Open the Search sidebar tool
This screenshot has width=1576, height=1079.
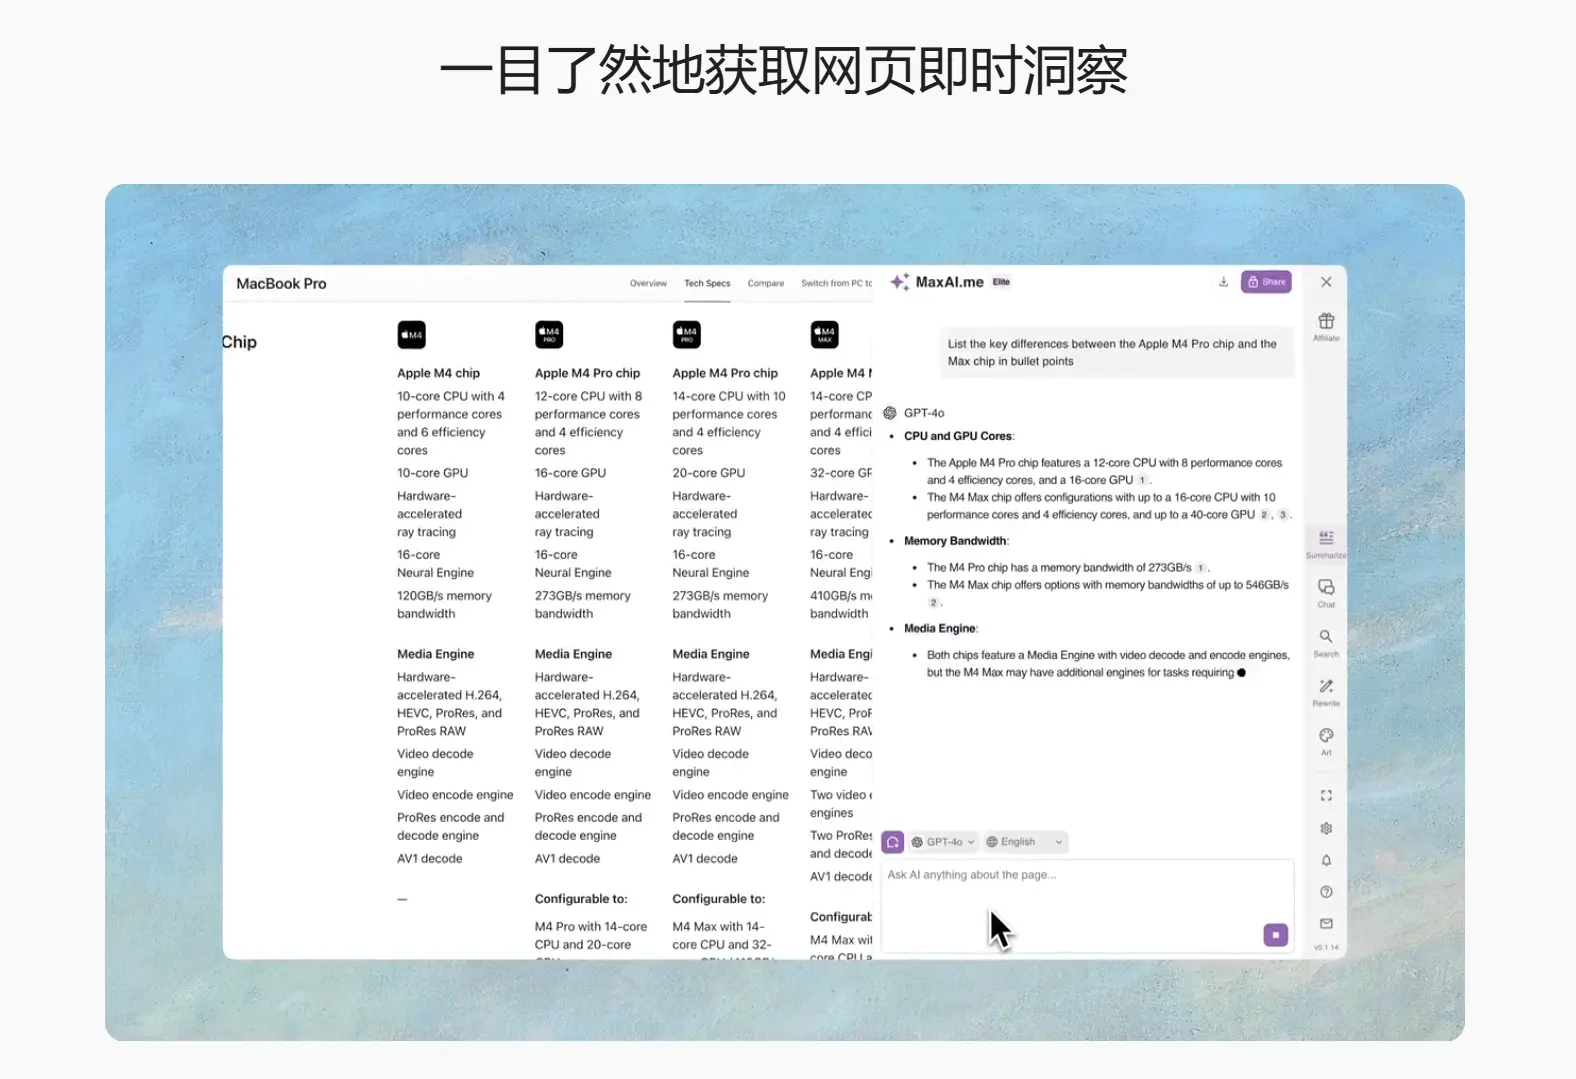[x=1326, y=638]
